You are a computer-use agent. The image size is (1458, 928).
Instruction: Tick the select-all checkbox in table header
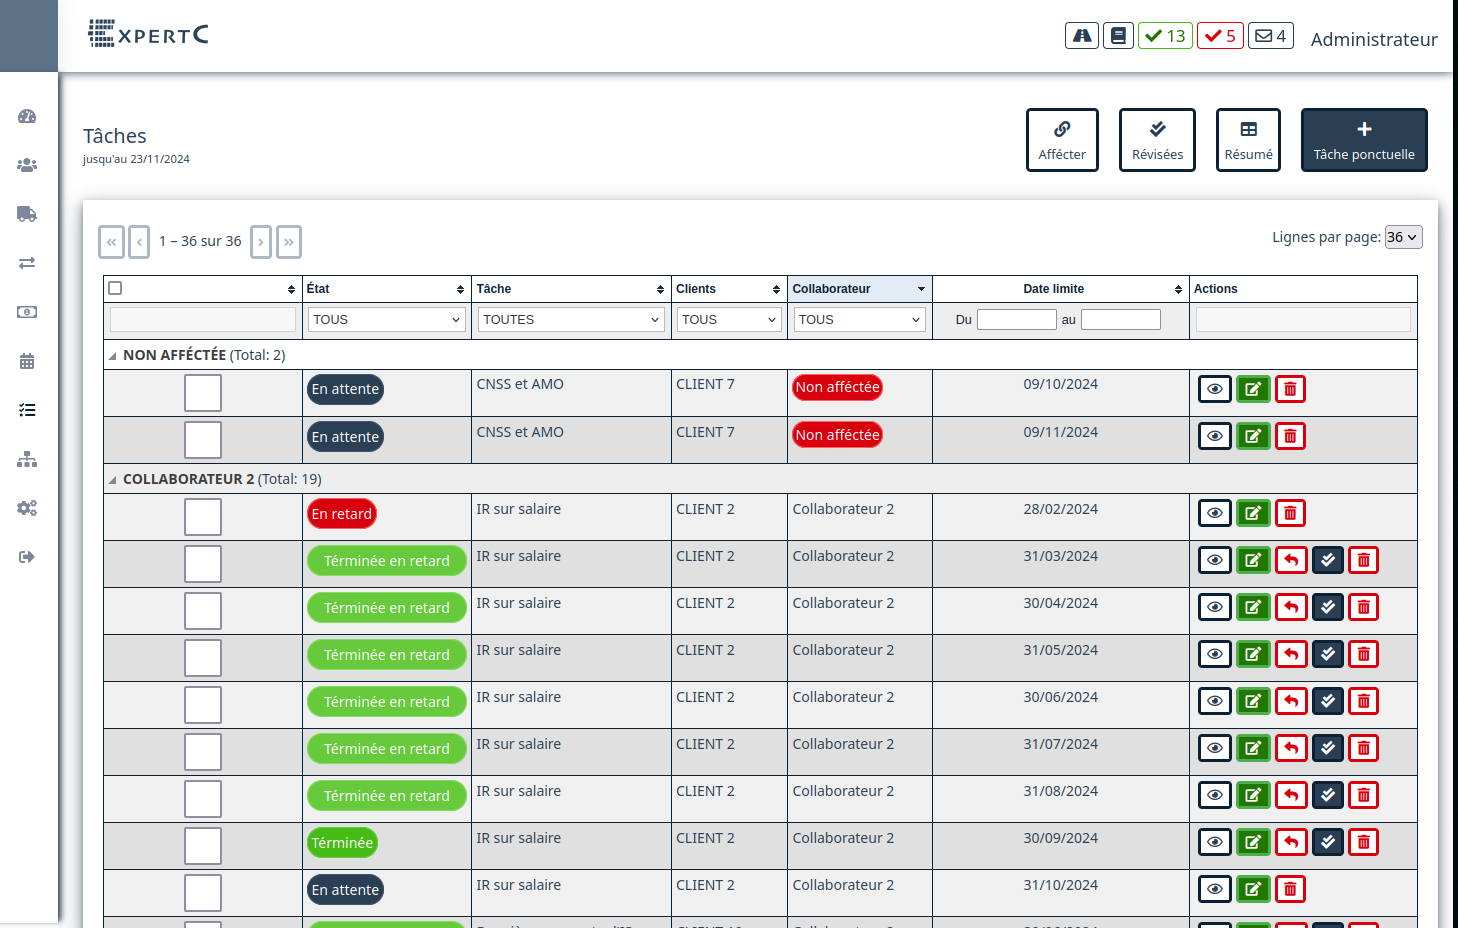click(x=116, y=288)
